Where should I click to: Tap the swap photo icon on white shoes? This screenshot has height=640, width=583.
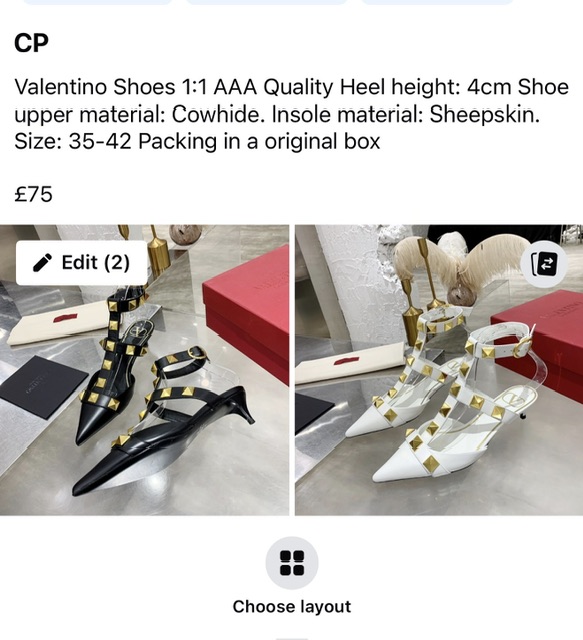(x=544, y=262)
